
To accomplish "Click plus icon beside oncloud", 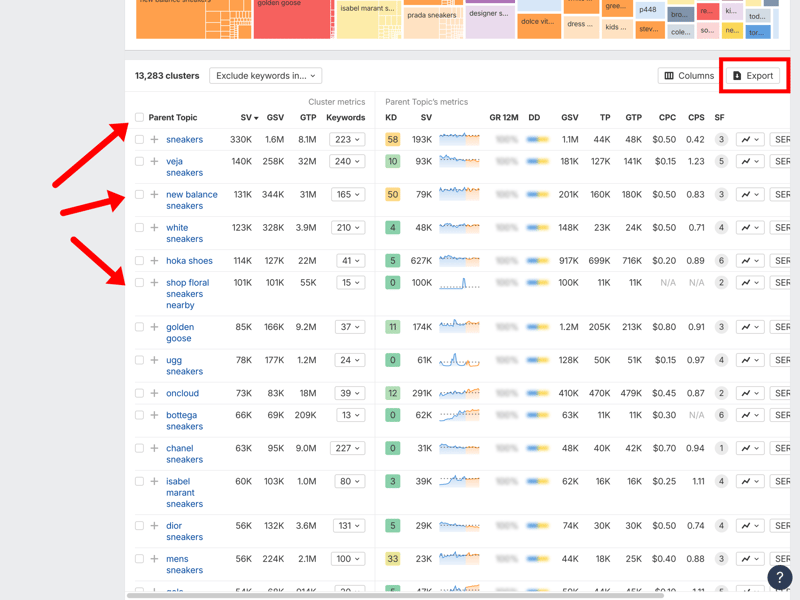I will click(154, 393).
